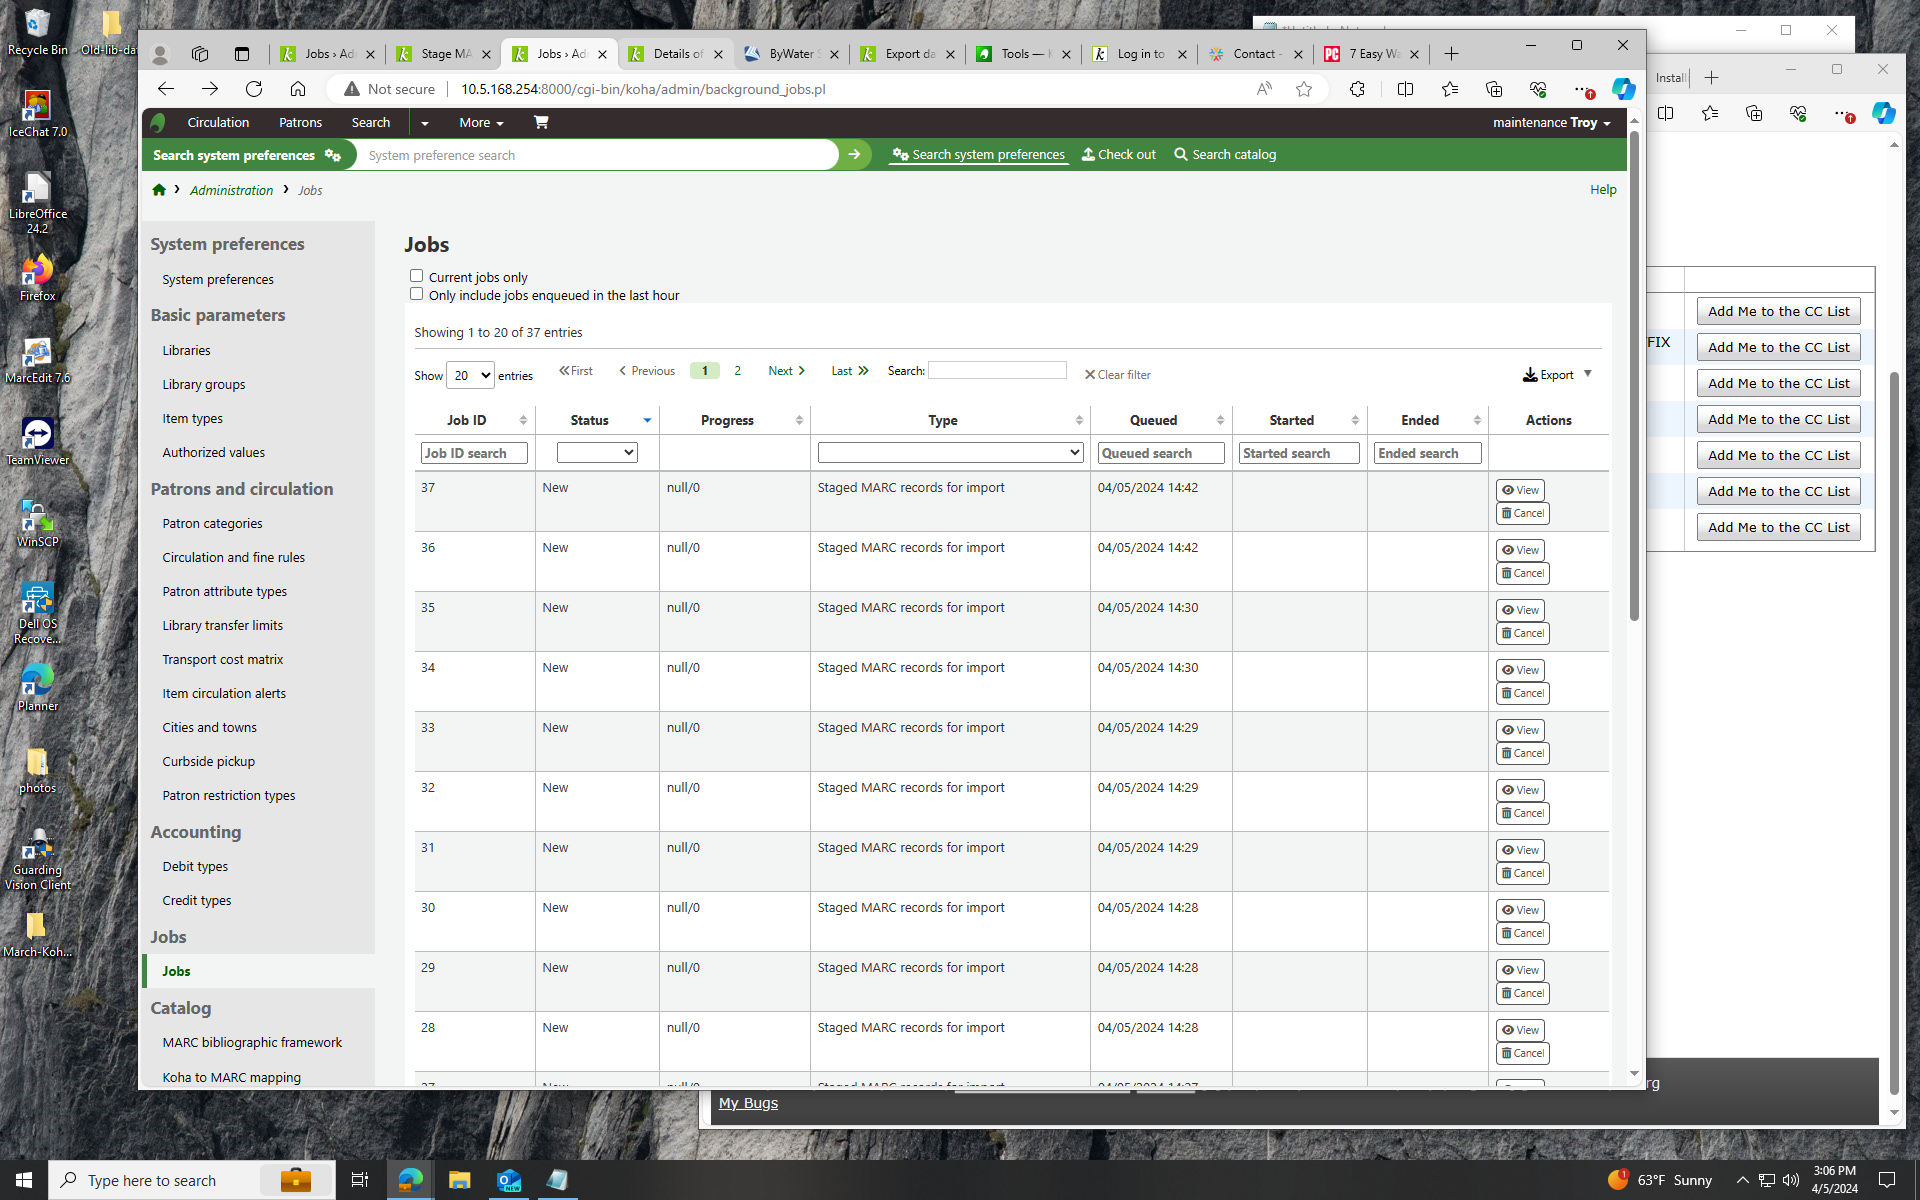The height and width of the screenshot is (1200, 1920).
Task: Open the Show entries count dropdown
Action: [469, 376]
